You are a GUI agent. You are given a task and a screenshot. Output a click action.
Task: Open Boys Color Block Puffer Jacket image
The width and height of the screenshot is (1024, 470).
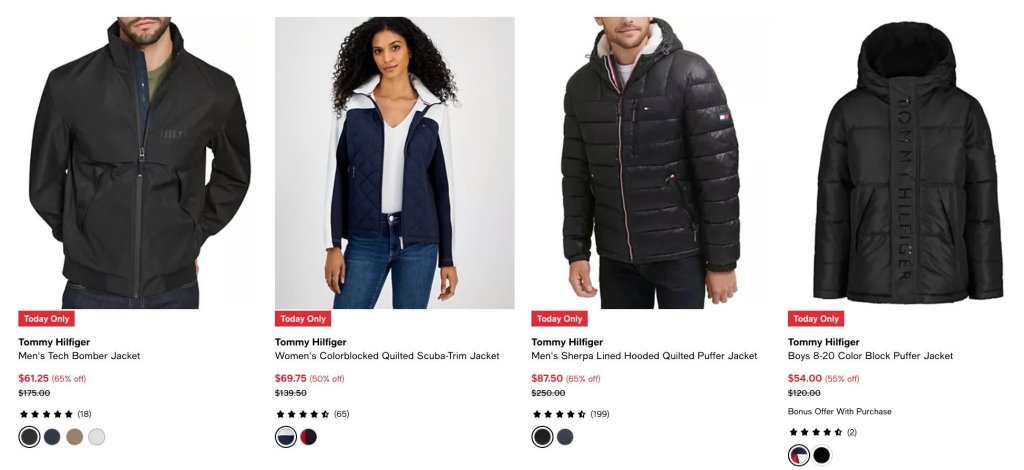point(908,163)
